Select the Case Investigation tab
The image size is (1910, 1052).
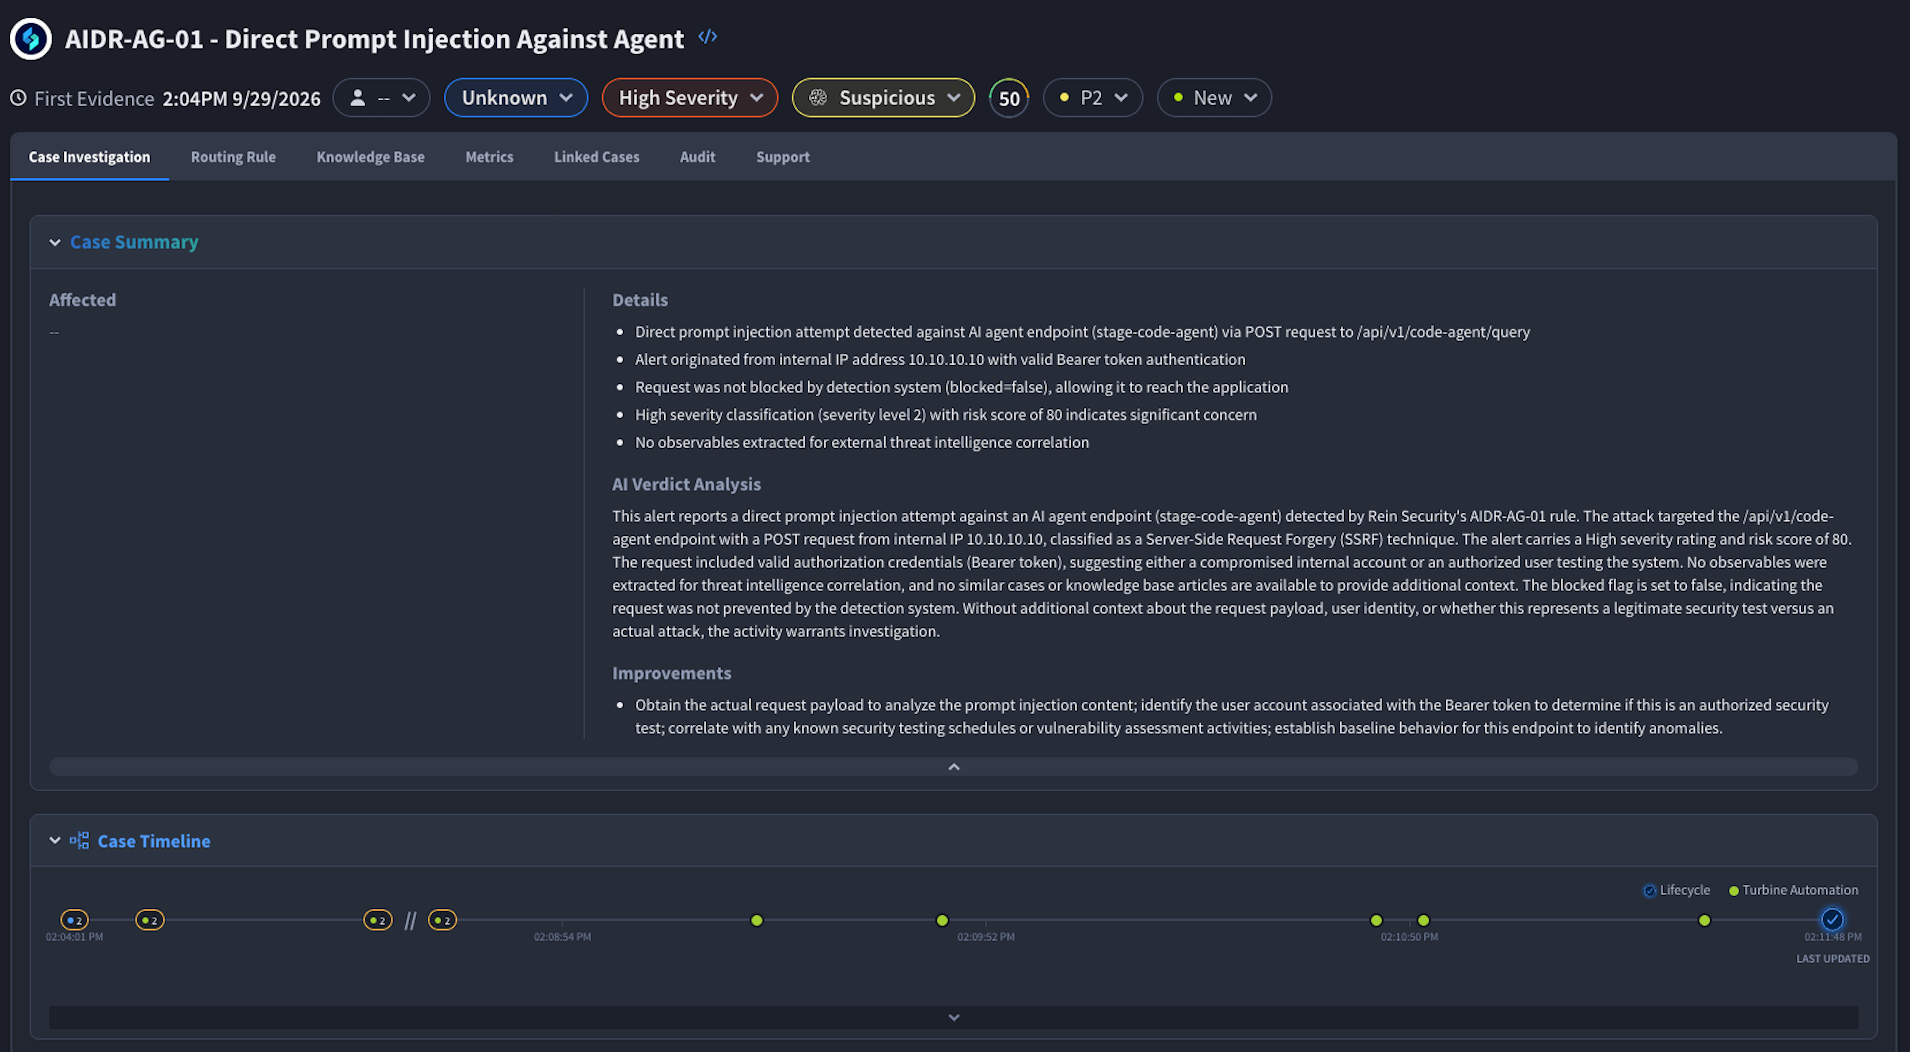[x=89, y=157]
